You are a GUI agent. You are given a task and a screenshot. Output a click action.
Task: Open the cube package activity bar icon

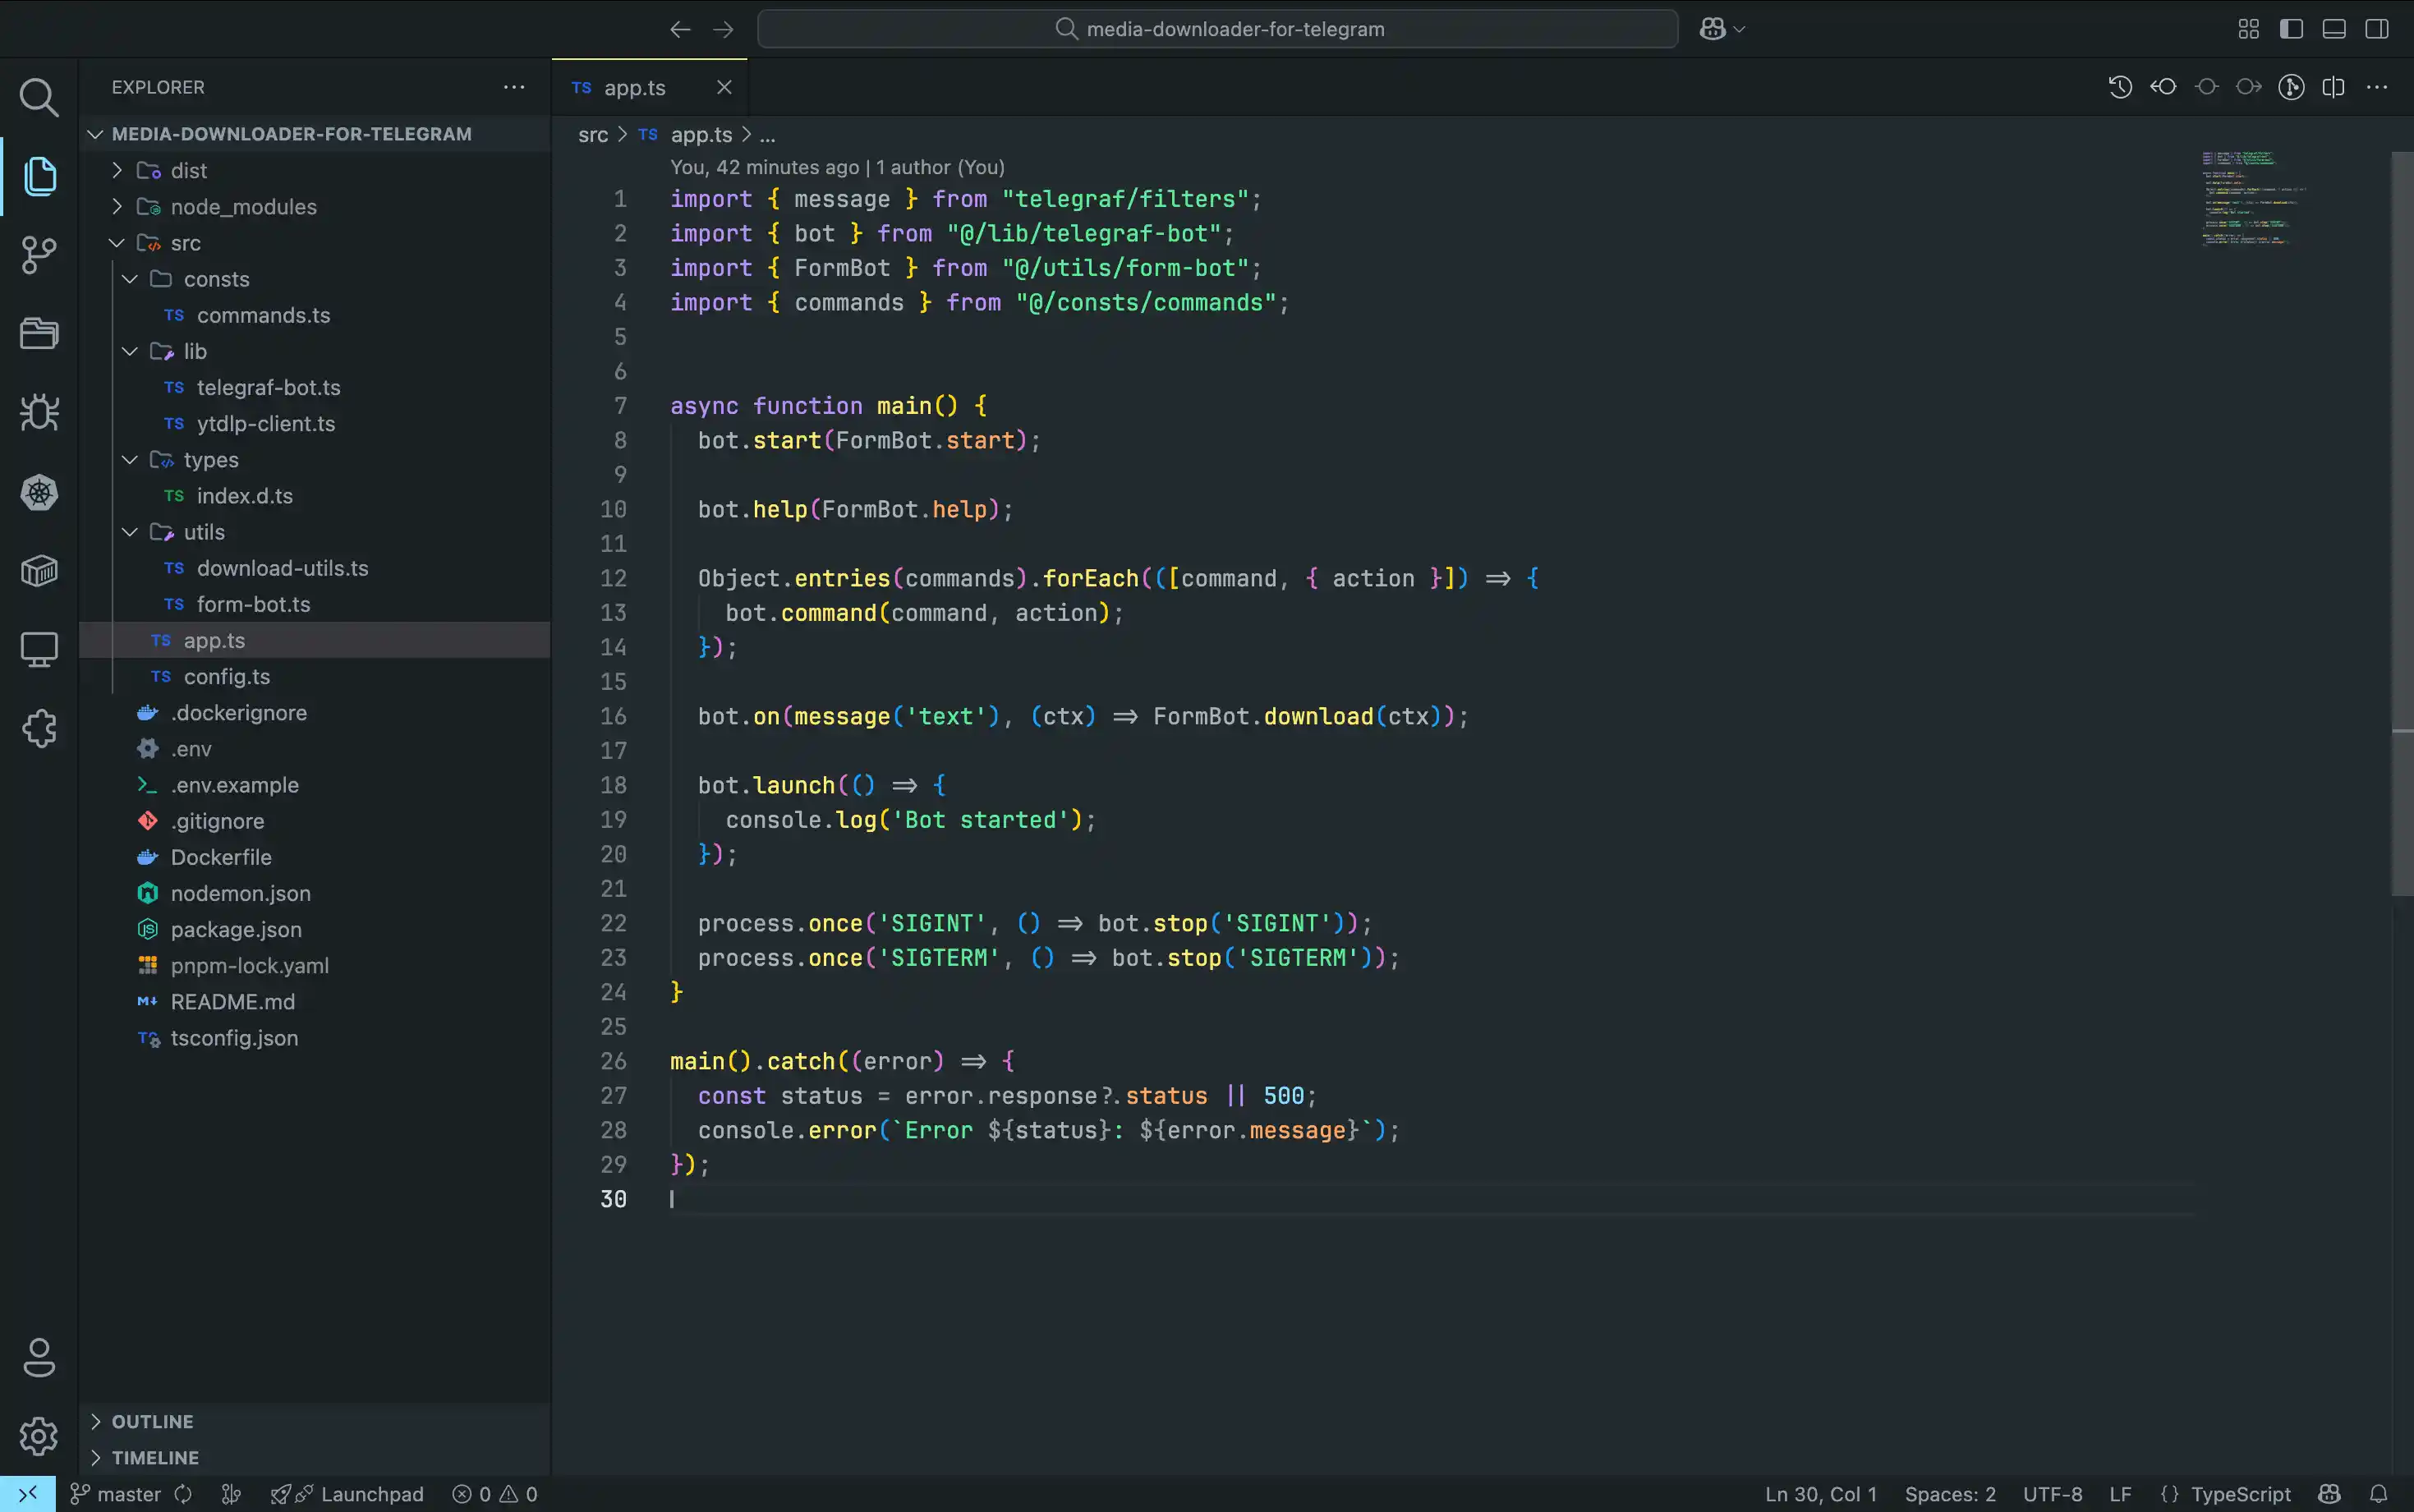pos(39,571)
